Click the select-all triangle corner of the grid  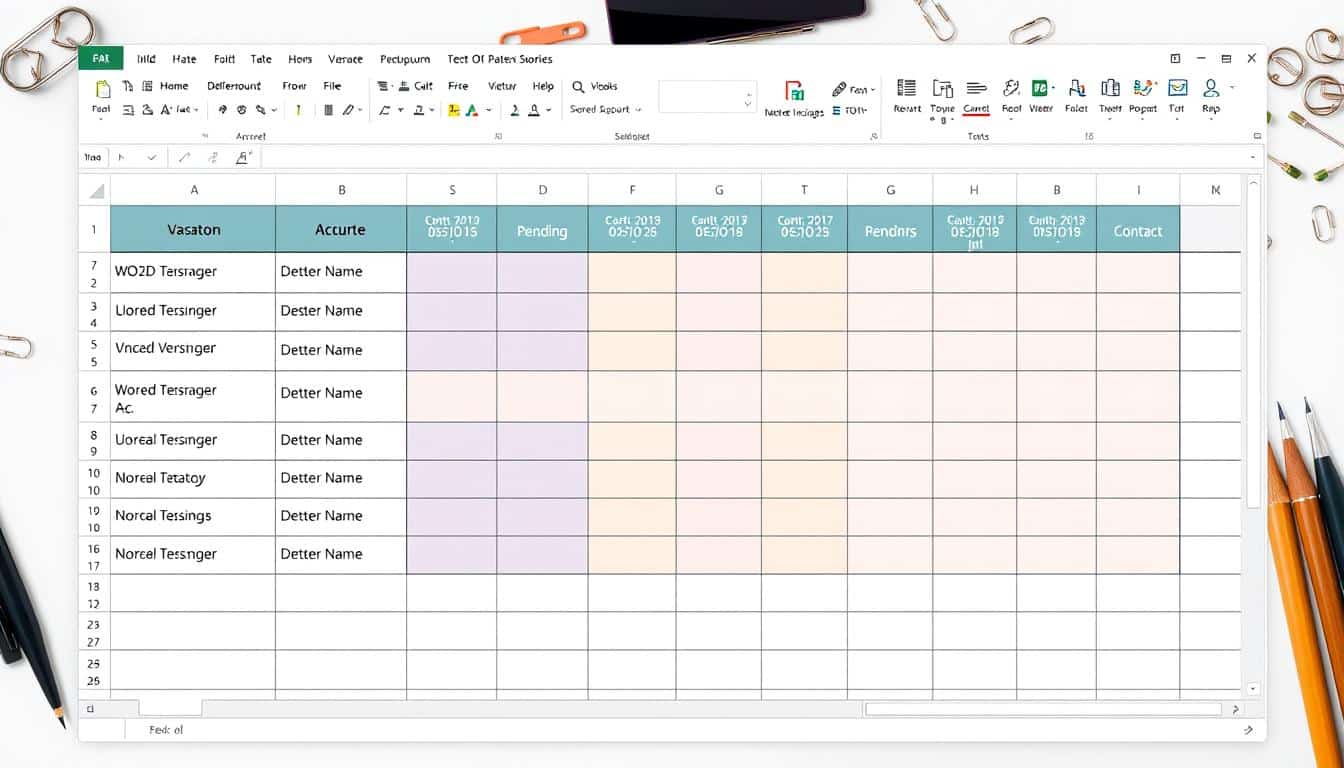[x=96, y=190]
